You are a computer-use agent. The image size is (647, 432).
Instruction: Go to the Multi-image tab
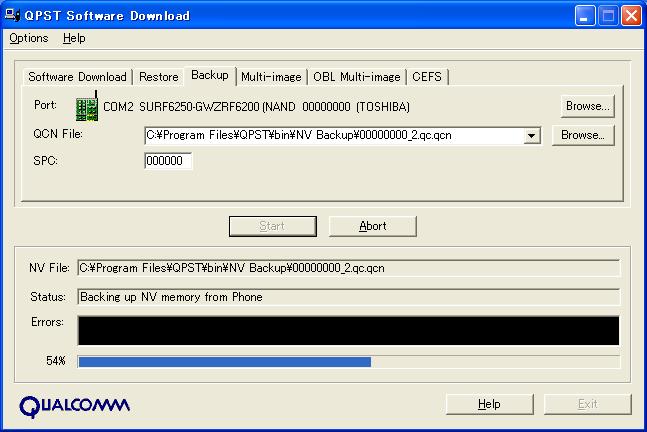point(271,77)
